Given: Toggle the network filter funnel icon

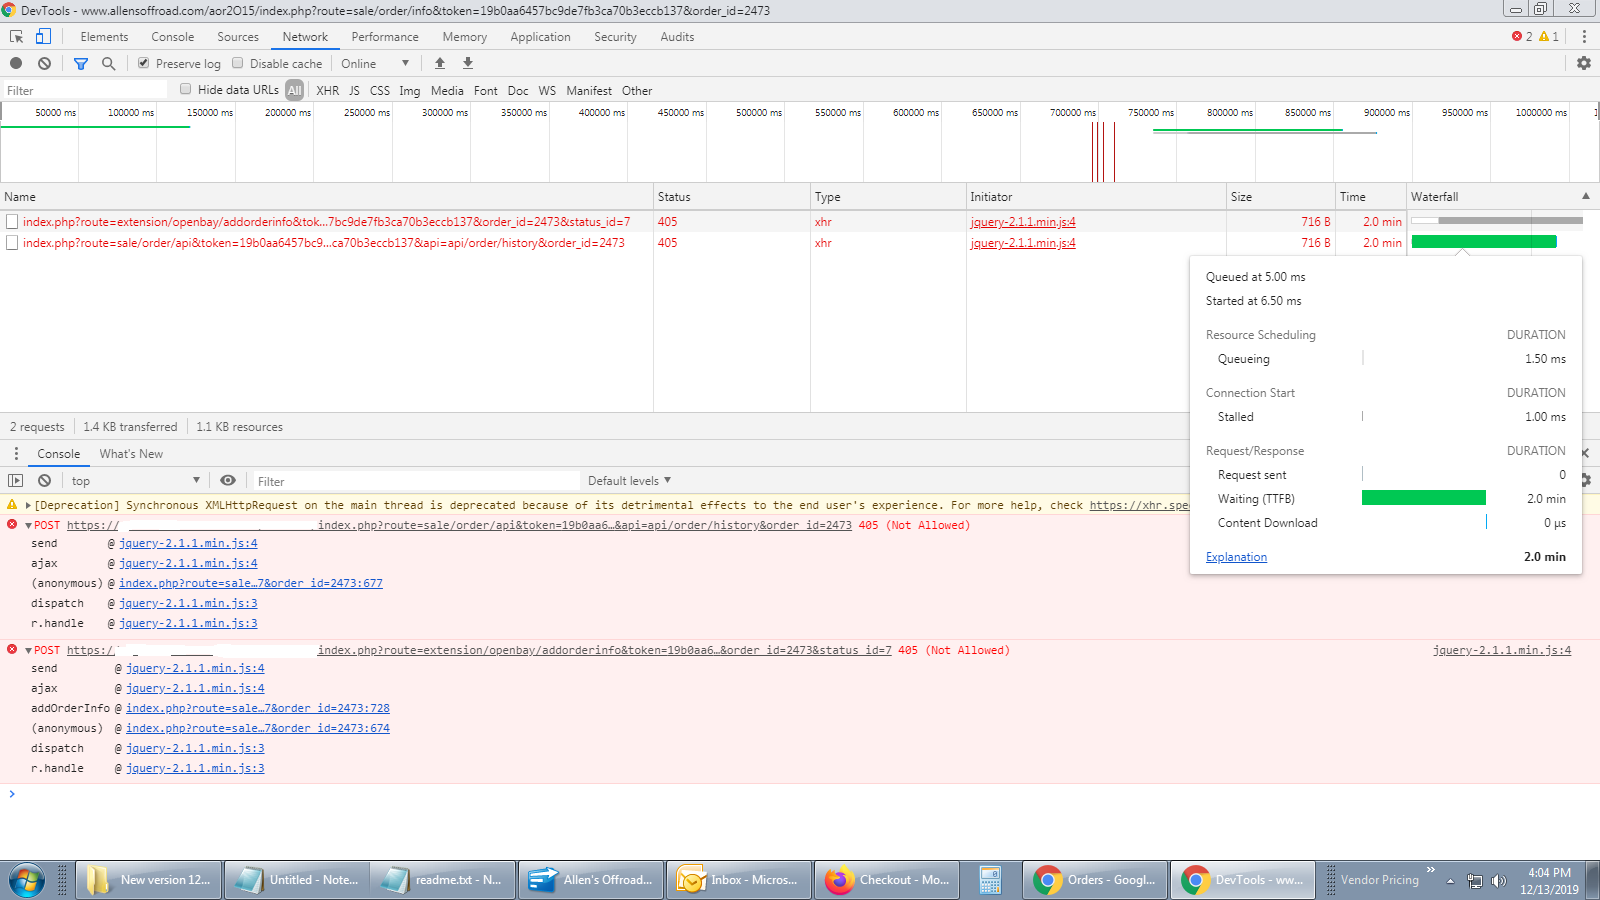Looking at the screenshot, I should [x=81, y=63].
